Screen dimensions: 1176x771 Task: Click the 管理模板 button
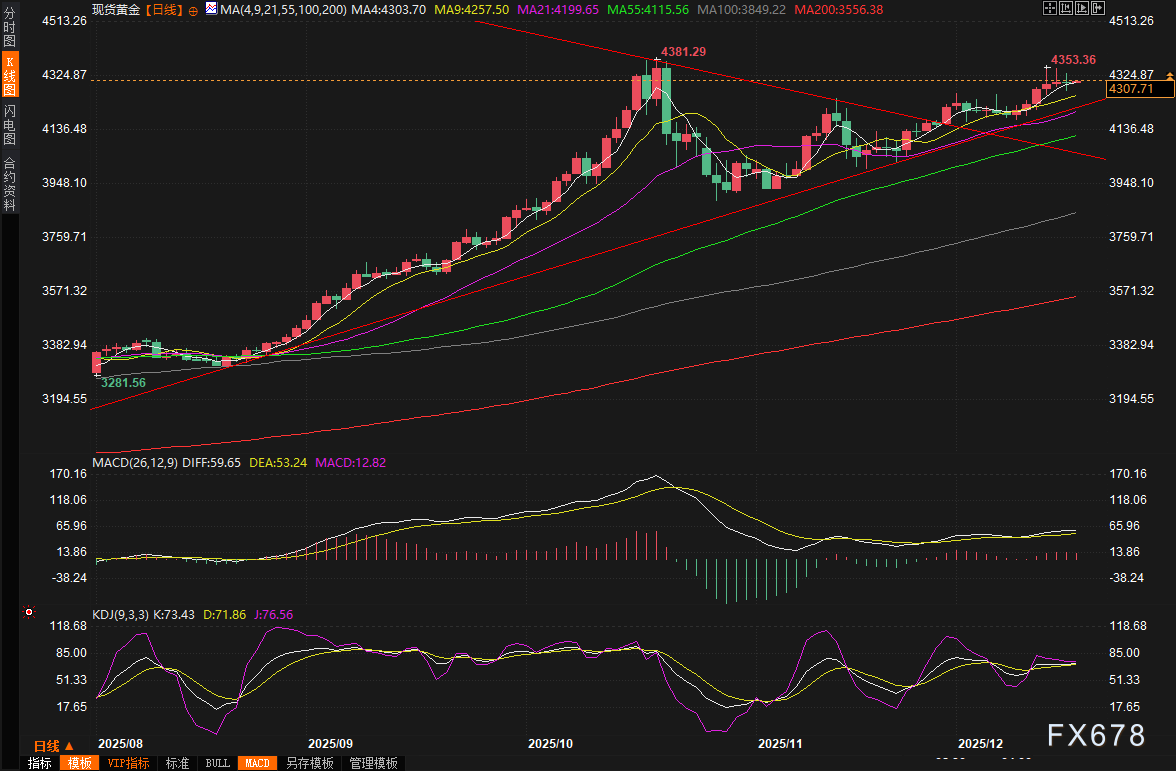(373, 763)
